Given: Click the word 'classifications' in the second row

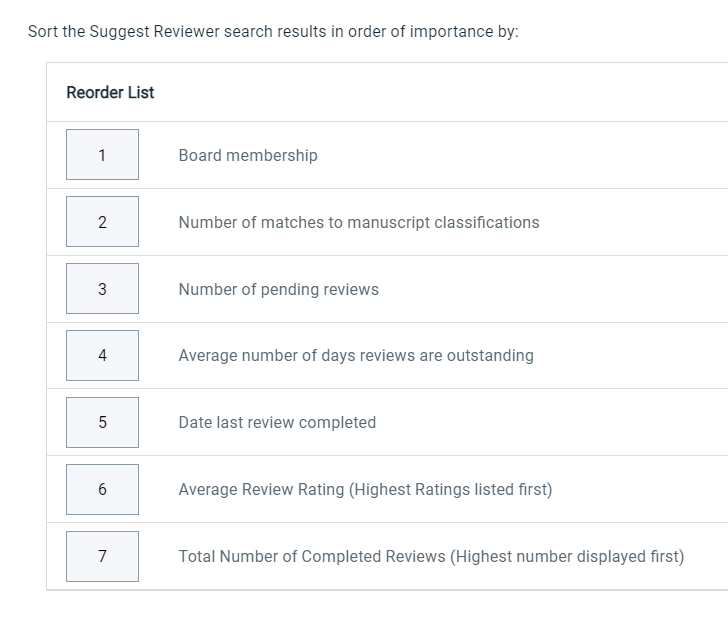Looking at the screenshot, I should pyautogui.click(x=487, y=222).
